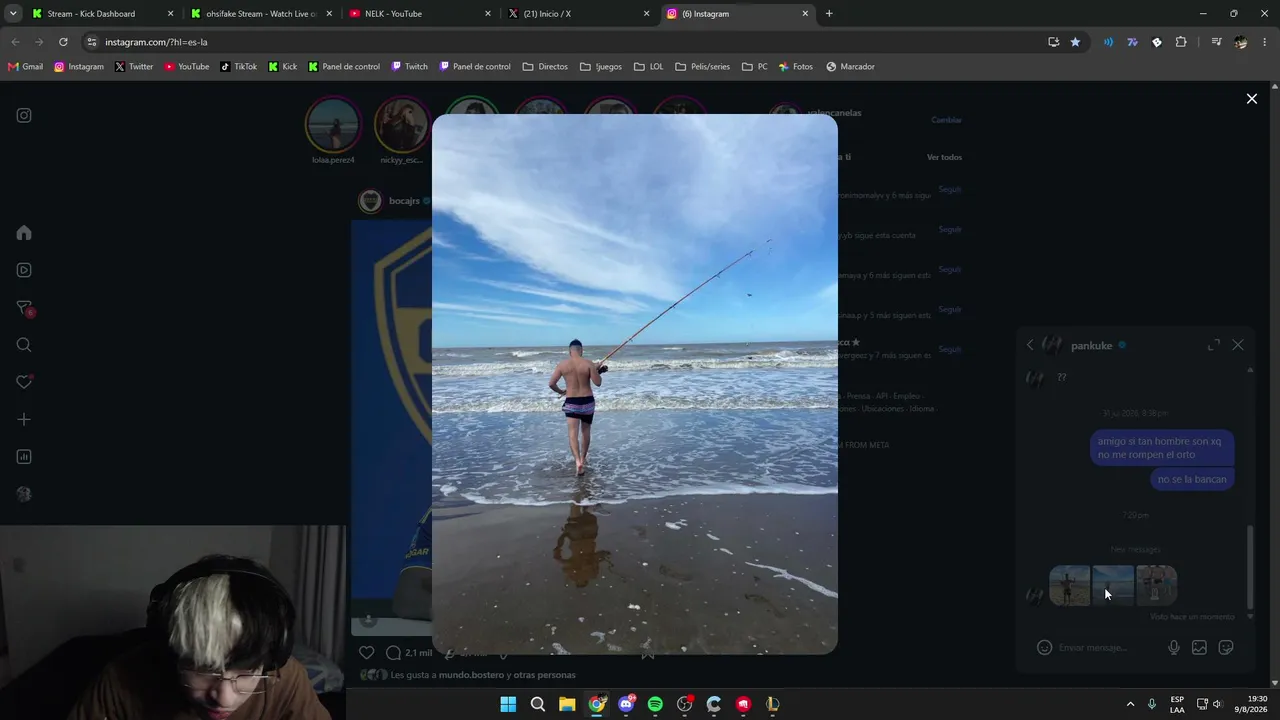This screenshot has width=1280, height=720.
Task: Expand the Juegos bookmark folder
Action: tap(600, 67)
